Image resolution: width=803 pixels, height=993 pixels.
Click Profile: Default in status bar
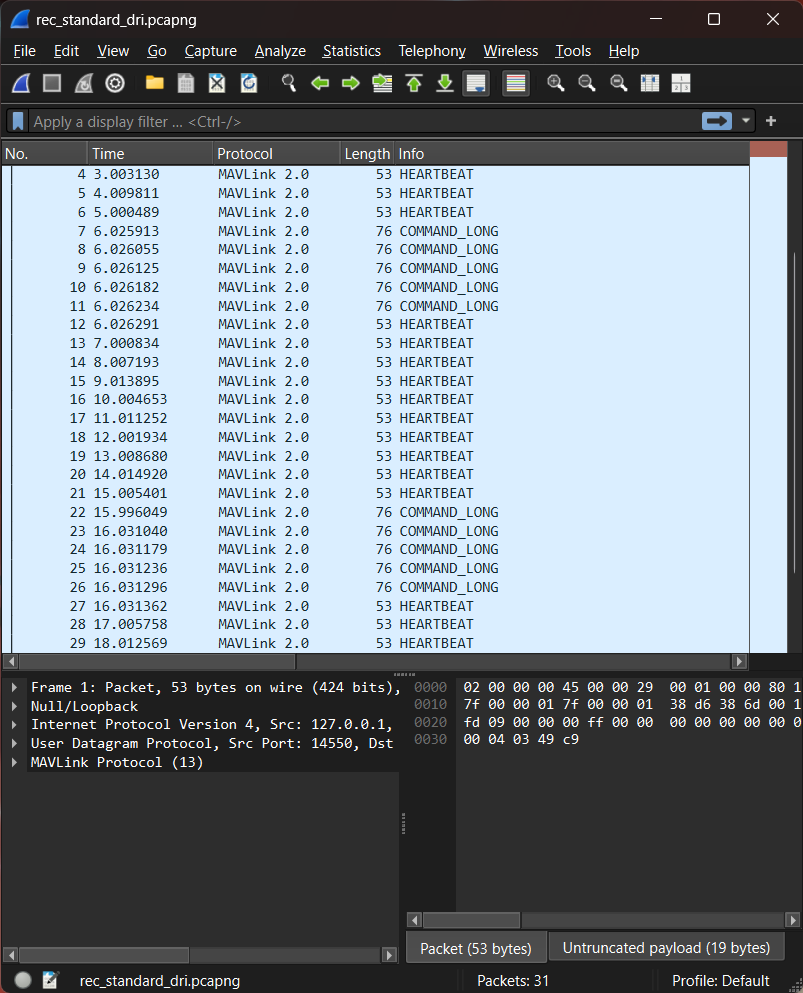tap(720, 980)
